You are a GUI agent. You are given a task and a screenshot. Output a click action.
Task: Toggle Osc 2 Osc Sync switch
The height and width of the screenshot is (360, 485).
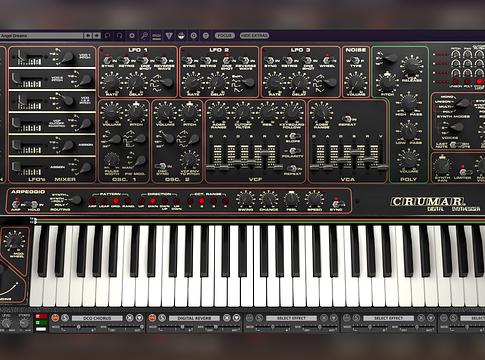[162, 166]
